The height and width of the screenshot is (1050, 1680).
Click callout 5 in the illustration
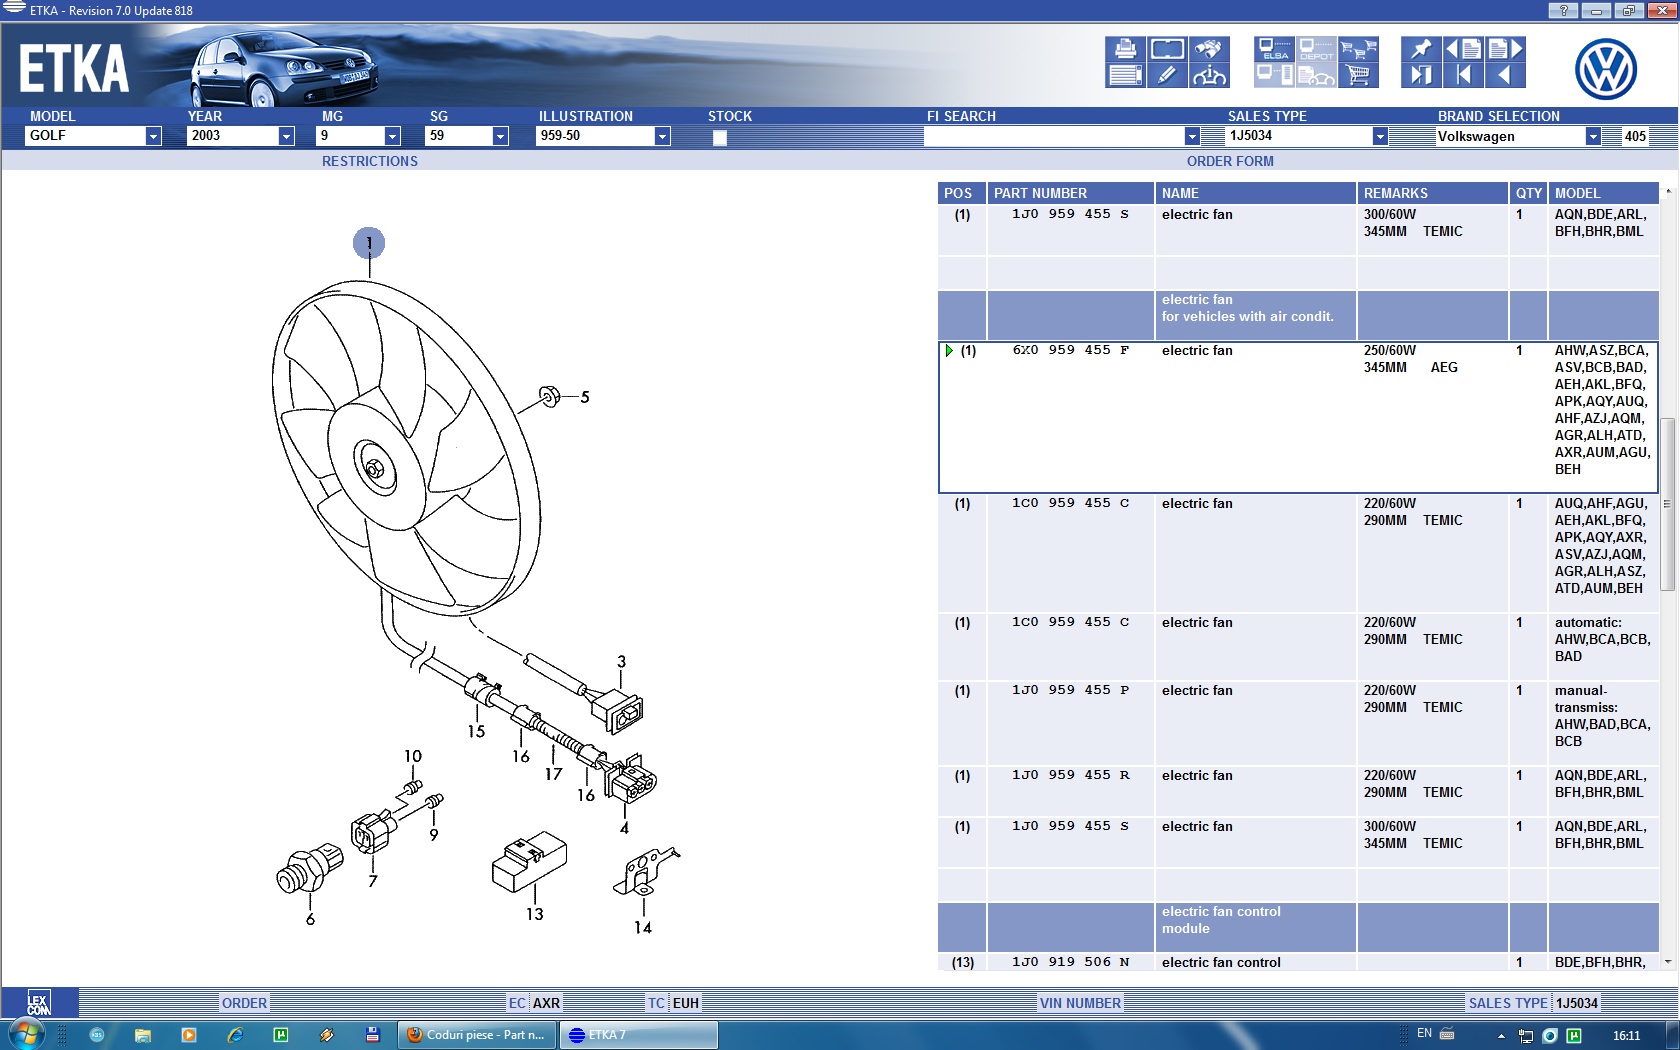point(585,397)
